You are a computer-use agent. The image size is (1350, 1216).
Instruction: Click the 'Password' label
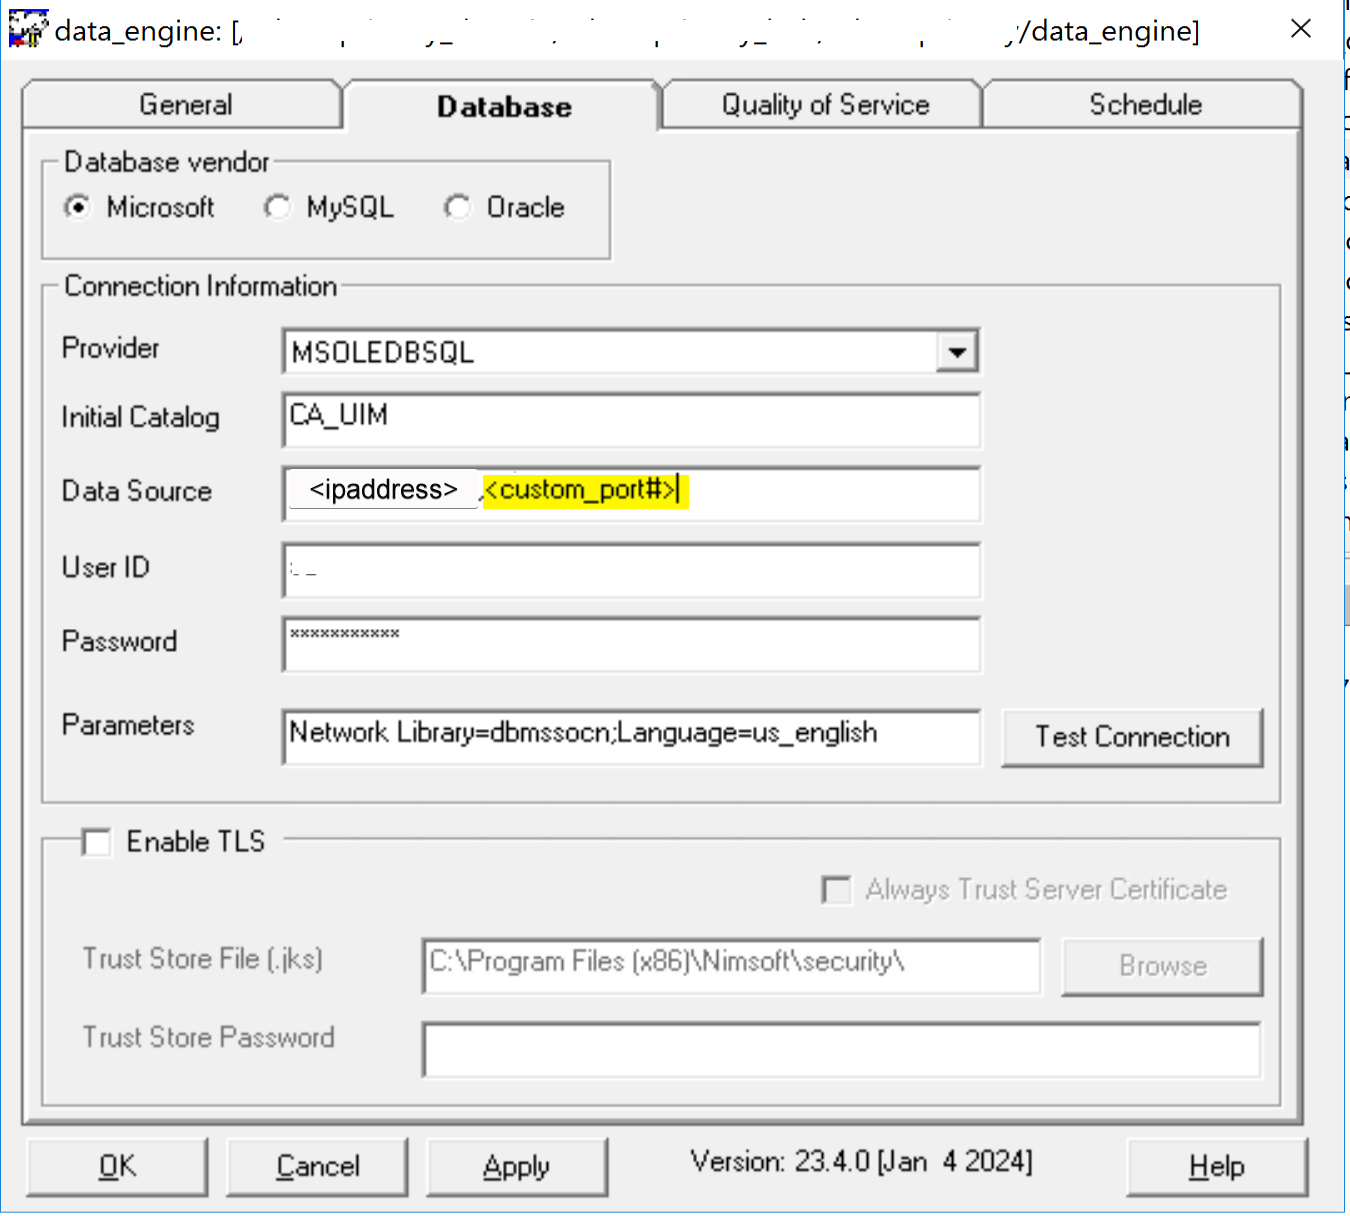[119, 641]
